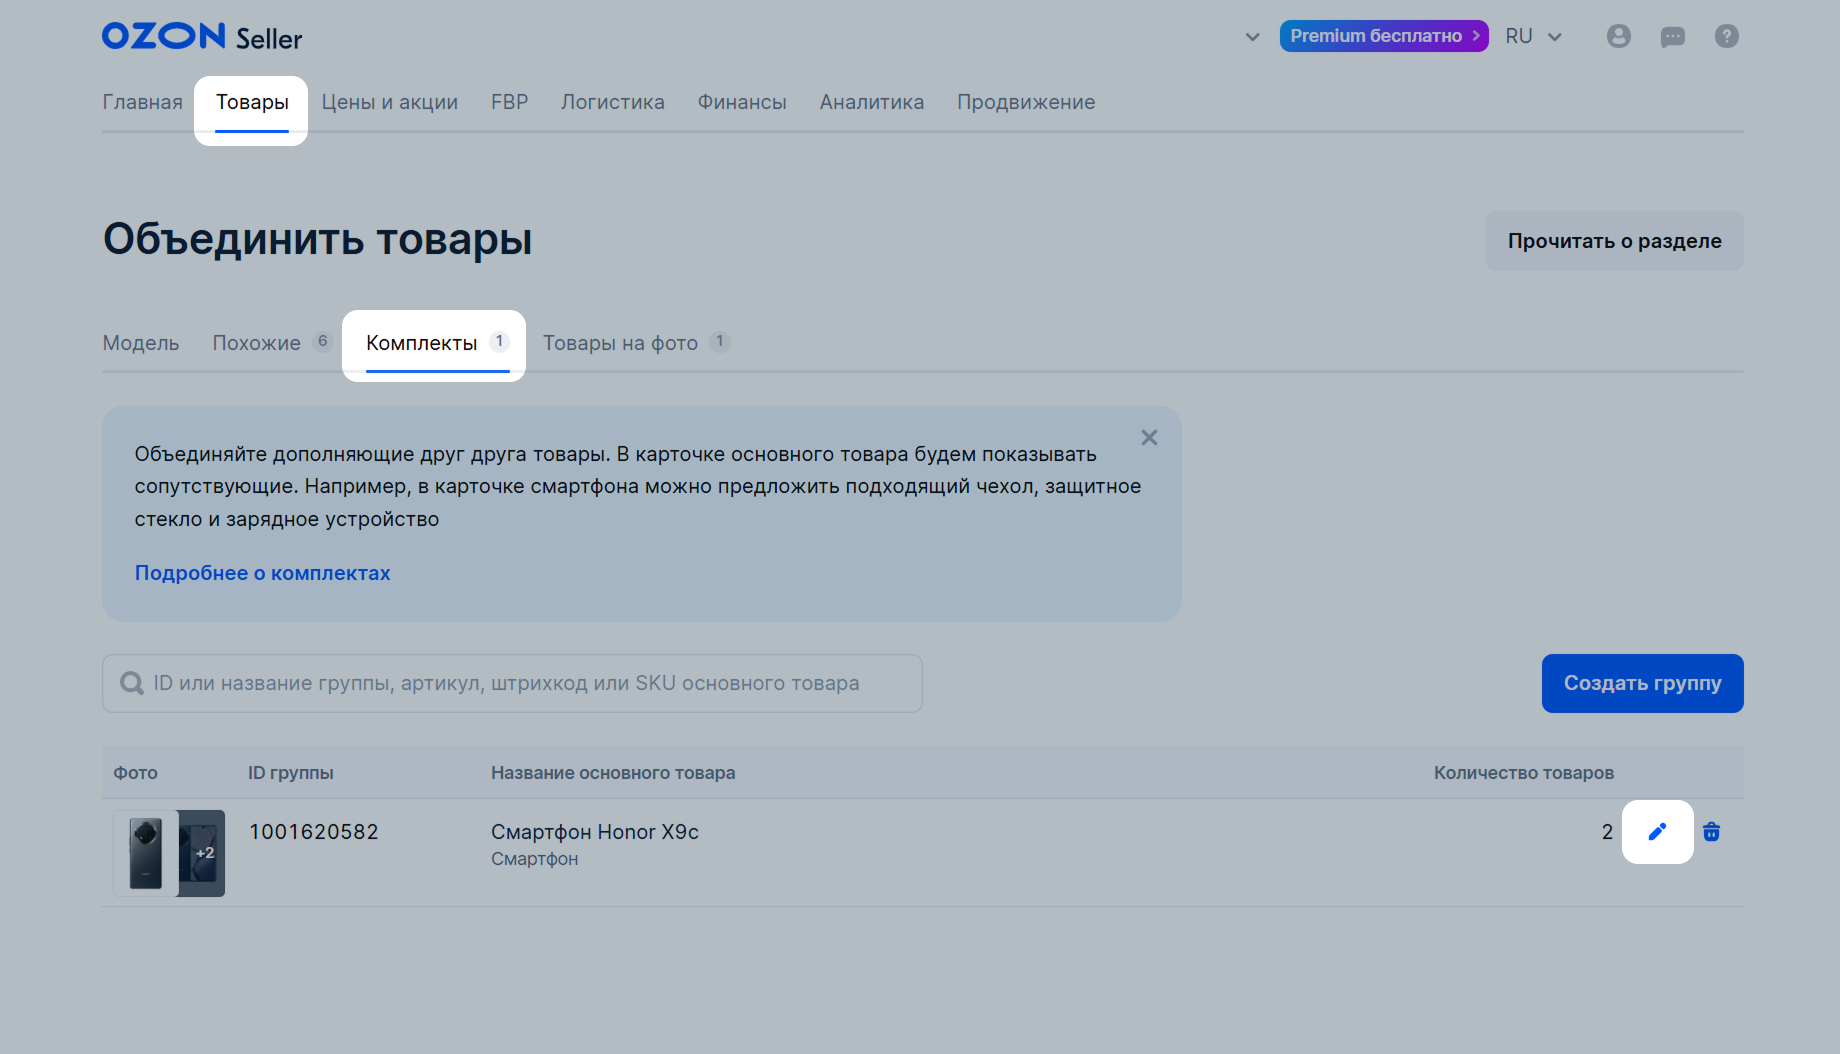1840x1054 pixels.
Task: Click the Смартфон Honor X9c name
Action: [595, 832]
